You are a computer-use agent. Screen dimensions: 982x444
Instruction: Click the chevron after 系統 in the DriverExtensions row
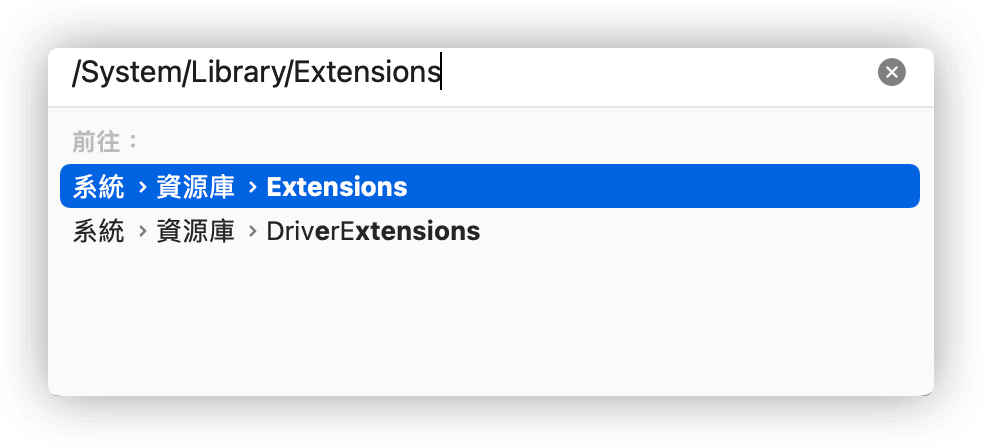(x=142, y=232)
